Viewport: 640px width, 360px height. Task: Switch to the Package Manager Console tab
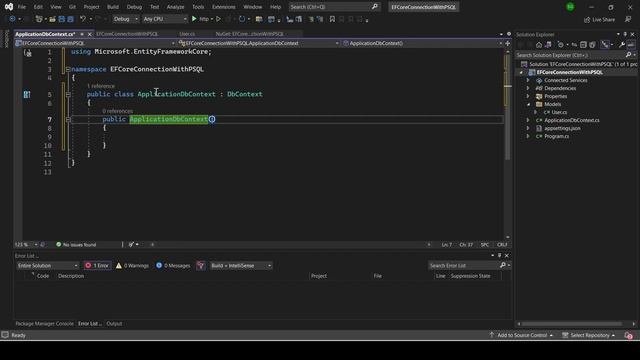click(44, 324)
